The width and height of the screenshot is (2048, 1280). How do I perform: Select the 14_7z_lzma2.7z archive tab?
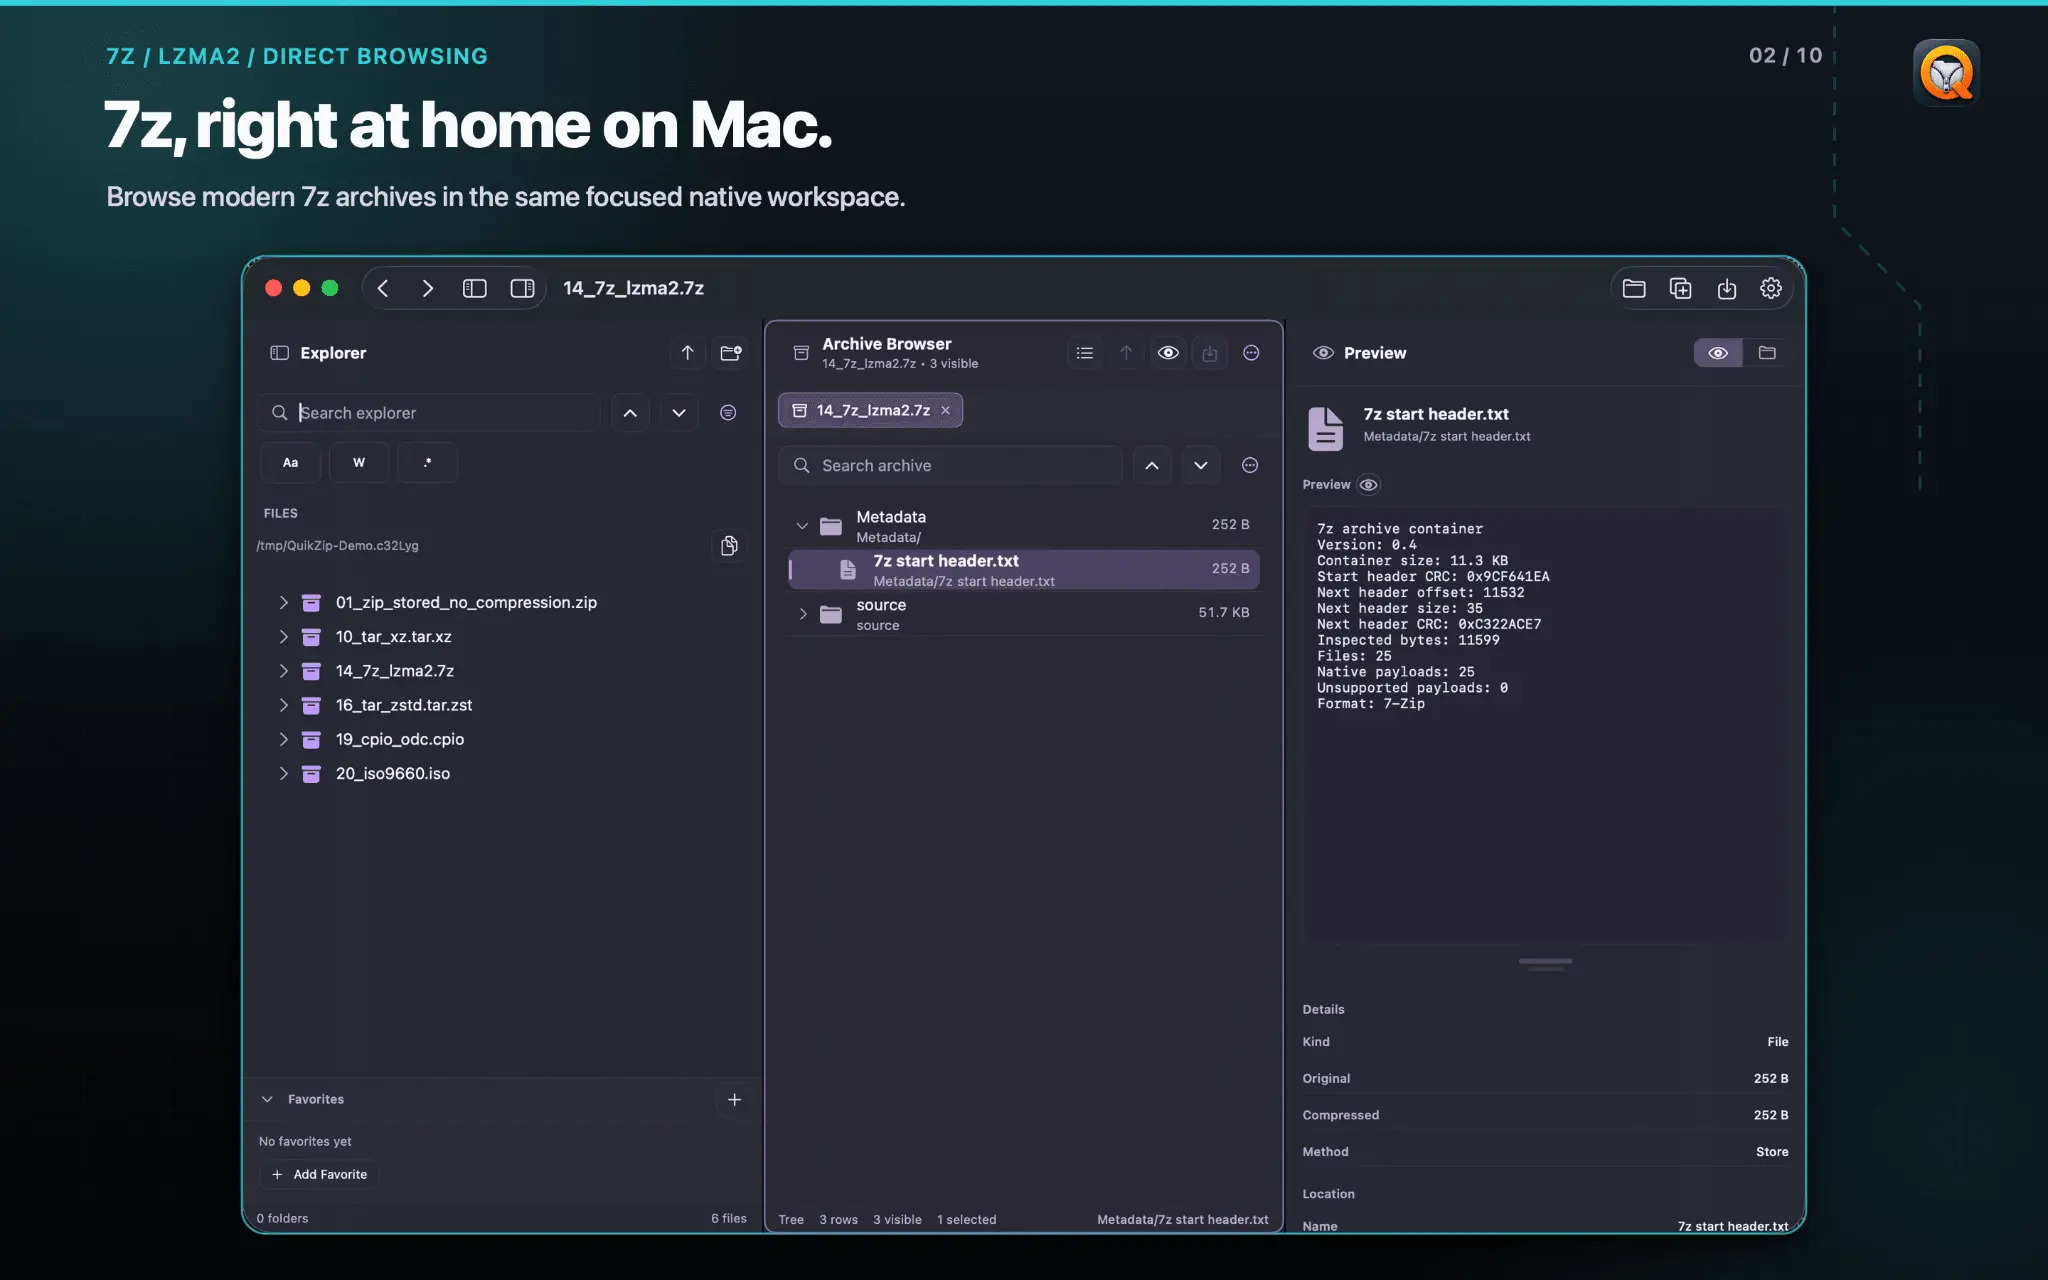point(870,410)
